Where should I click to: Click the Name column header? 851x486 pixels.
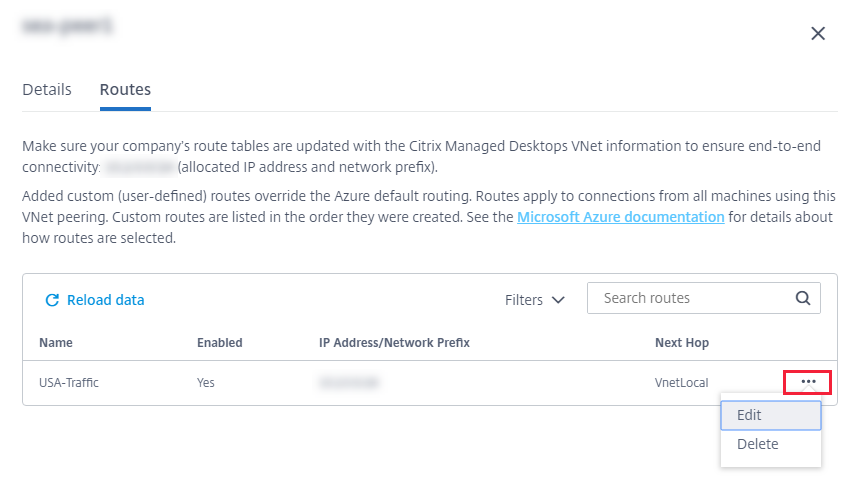[56, 343]
